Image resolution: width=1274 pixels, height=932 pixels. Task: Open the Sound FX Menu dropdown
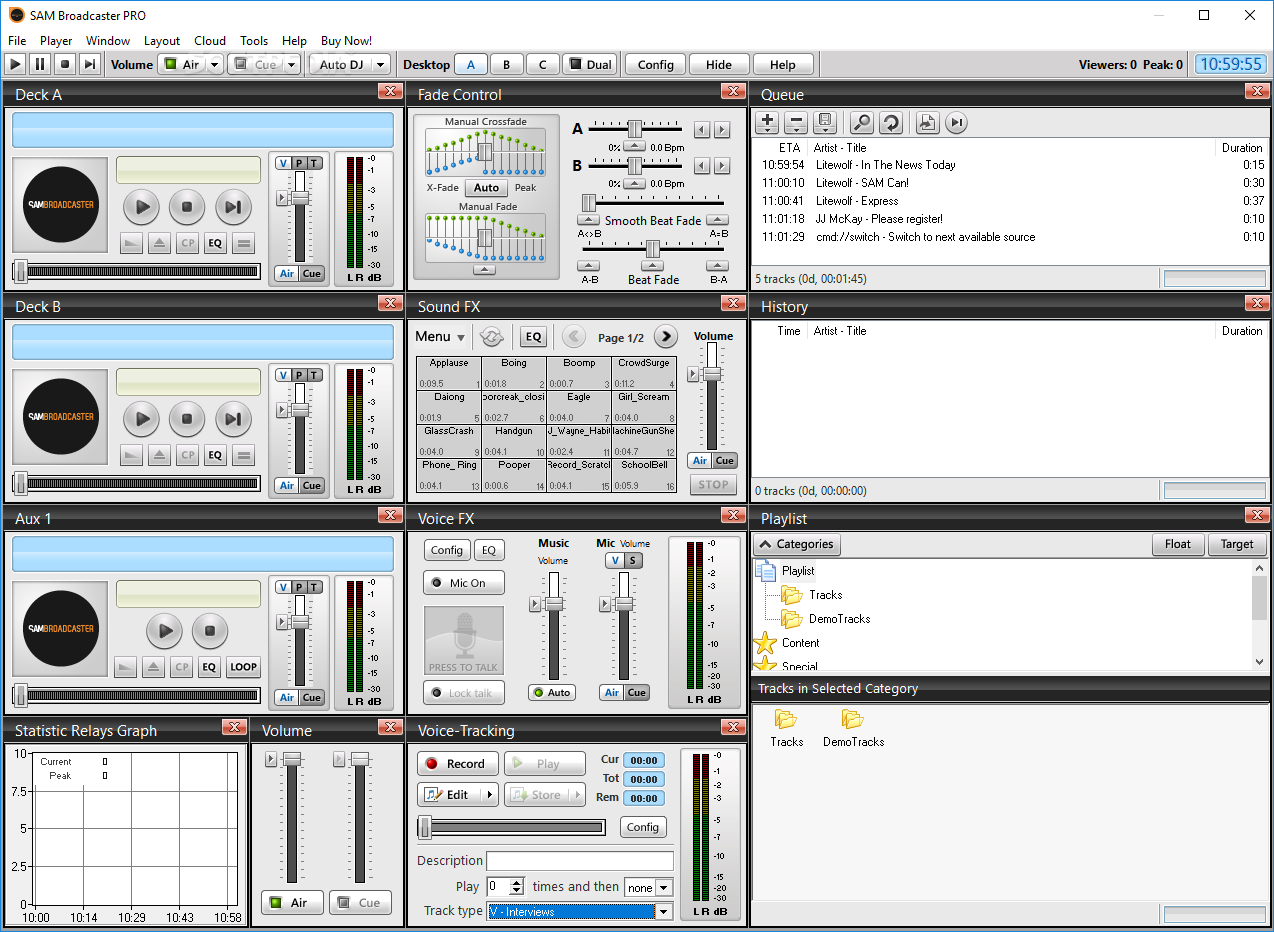(440, 337)
